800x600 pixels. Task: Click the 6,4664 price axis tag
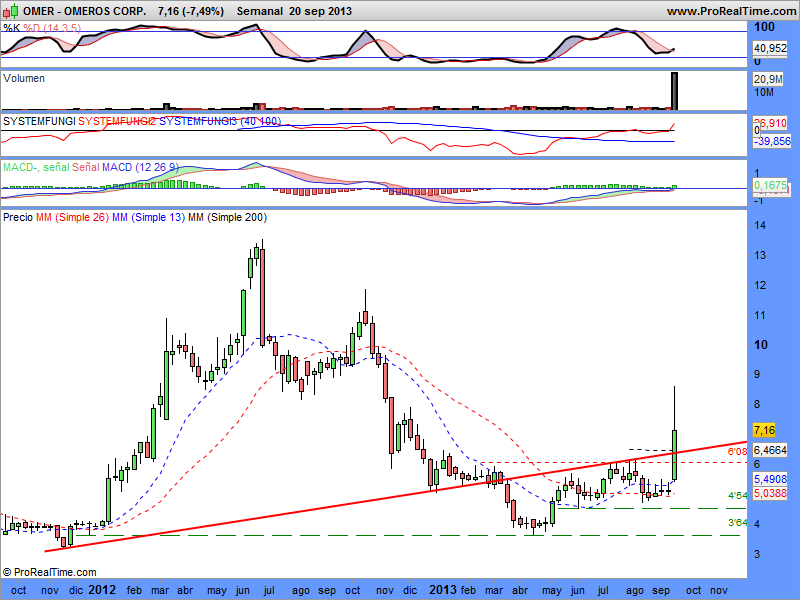tap(770, 450)
